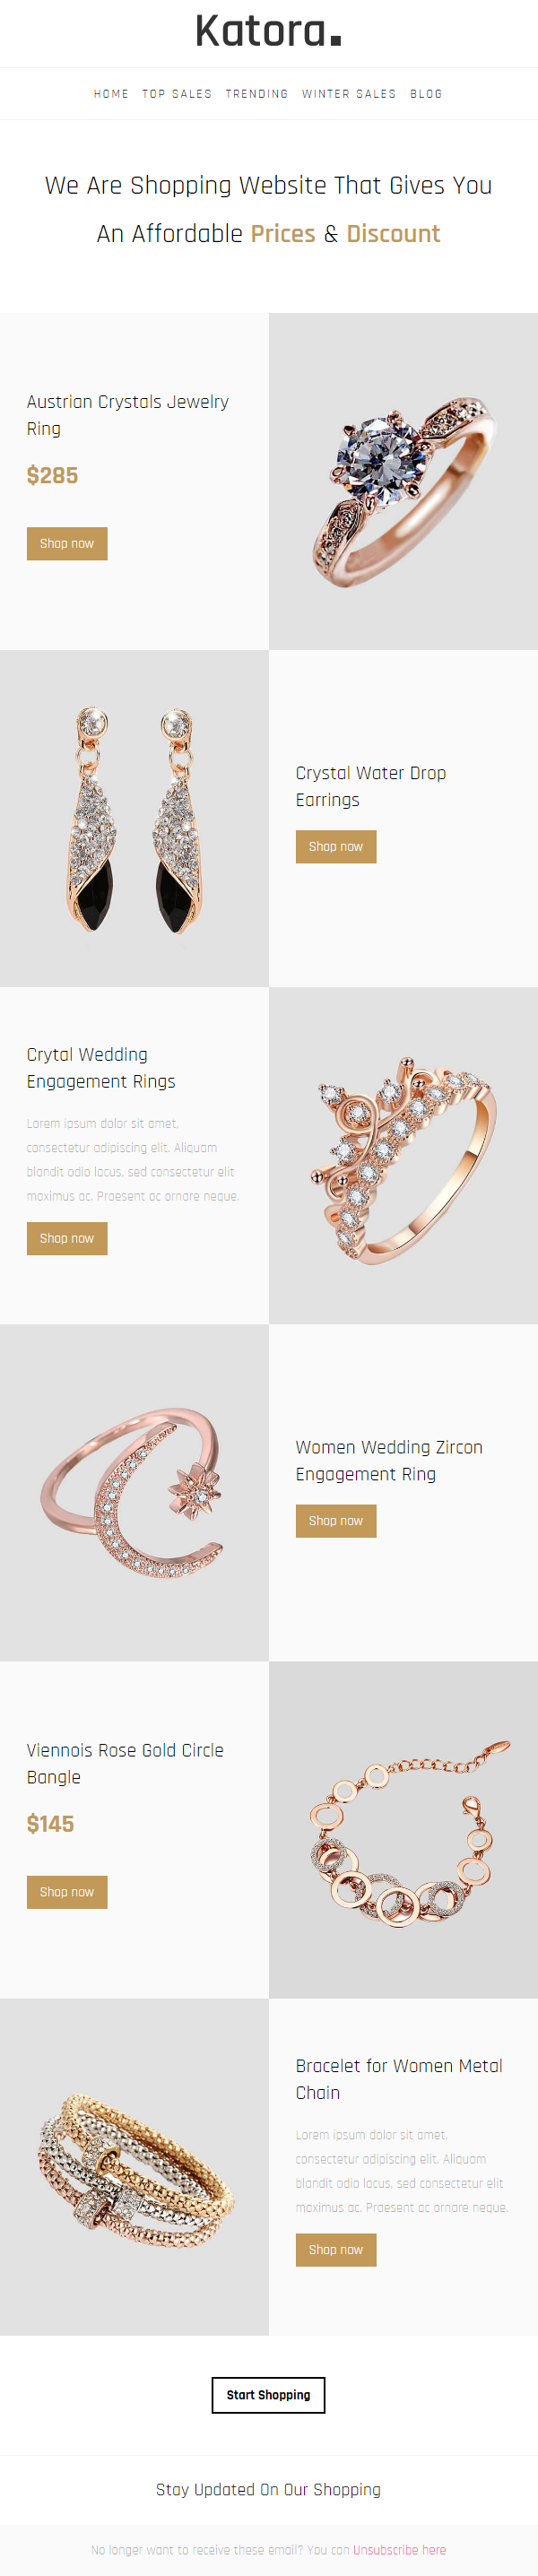The width and height of the screenshot is (538, 2576).
Task: Click the Katora logo
Action: 268,31
